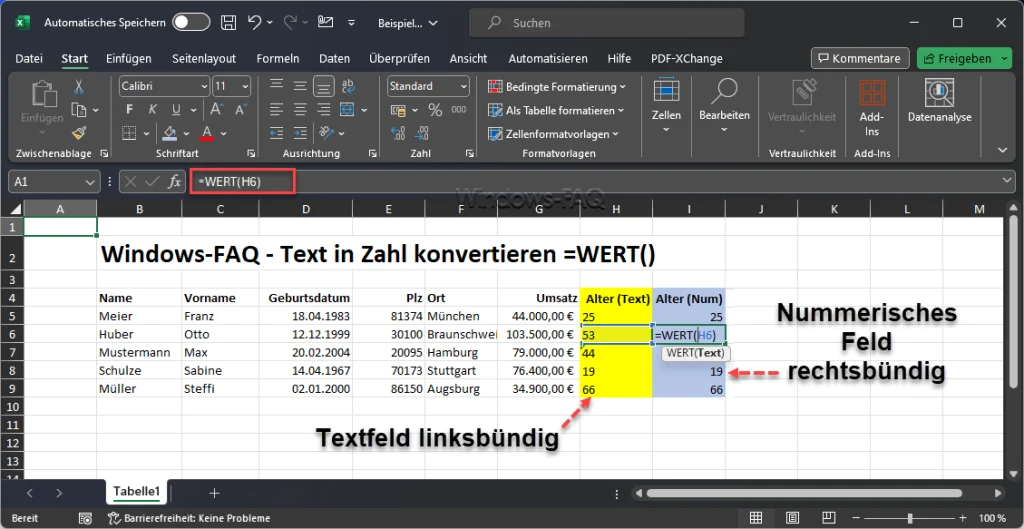Open the font size 11 dropdown

pos(244,86)
